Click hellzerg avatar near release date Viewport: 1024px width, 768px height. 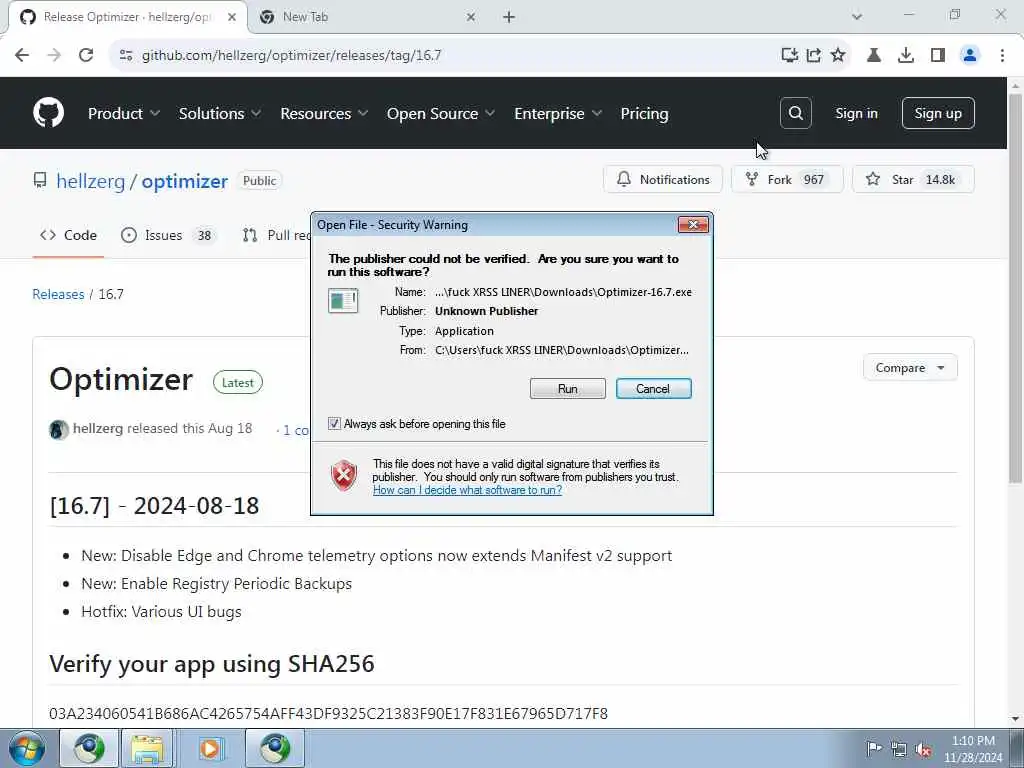click(x=59, y=429)
